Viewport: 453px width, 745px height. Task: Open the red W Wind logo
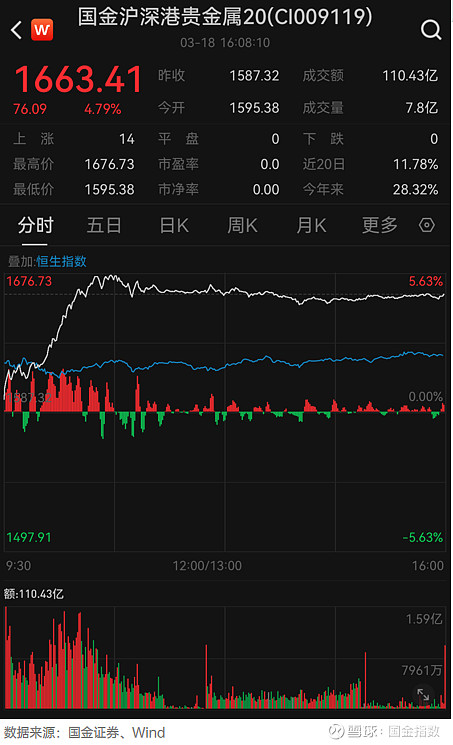[42, 30]
